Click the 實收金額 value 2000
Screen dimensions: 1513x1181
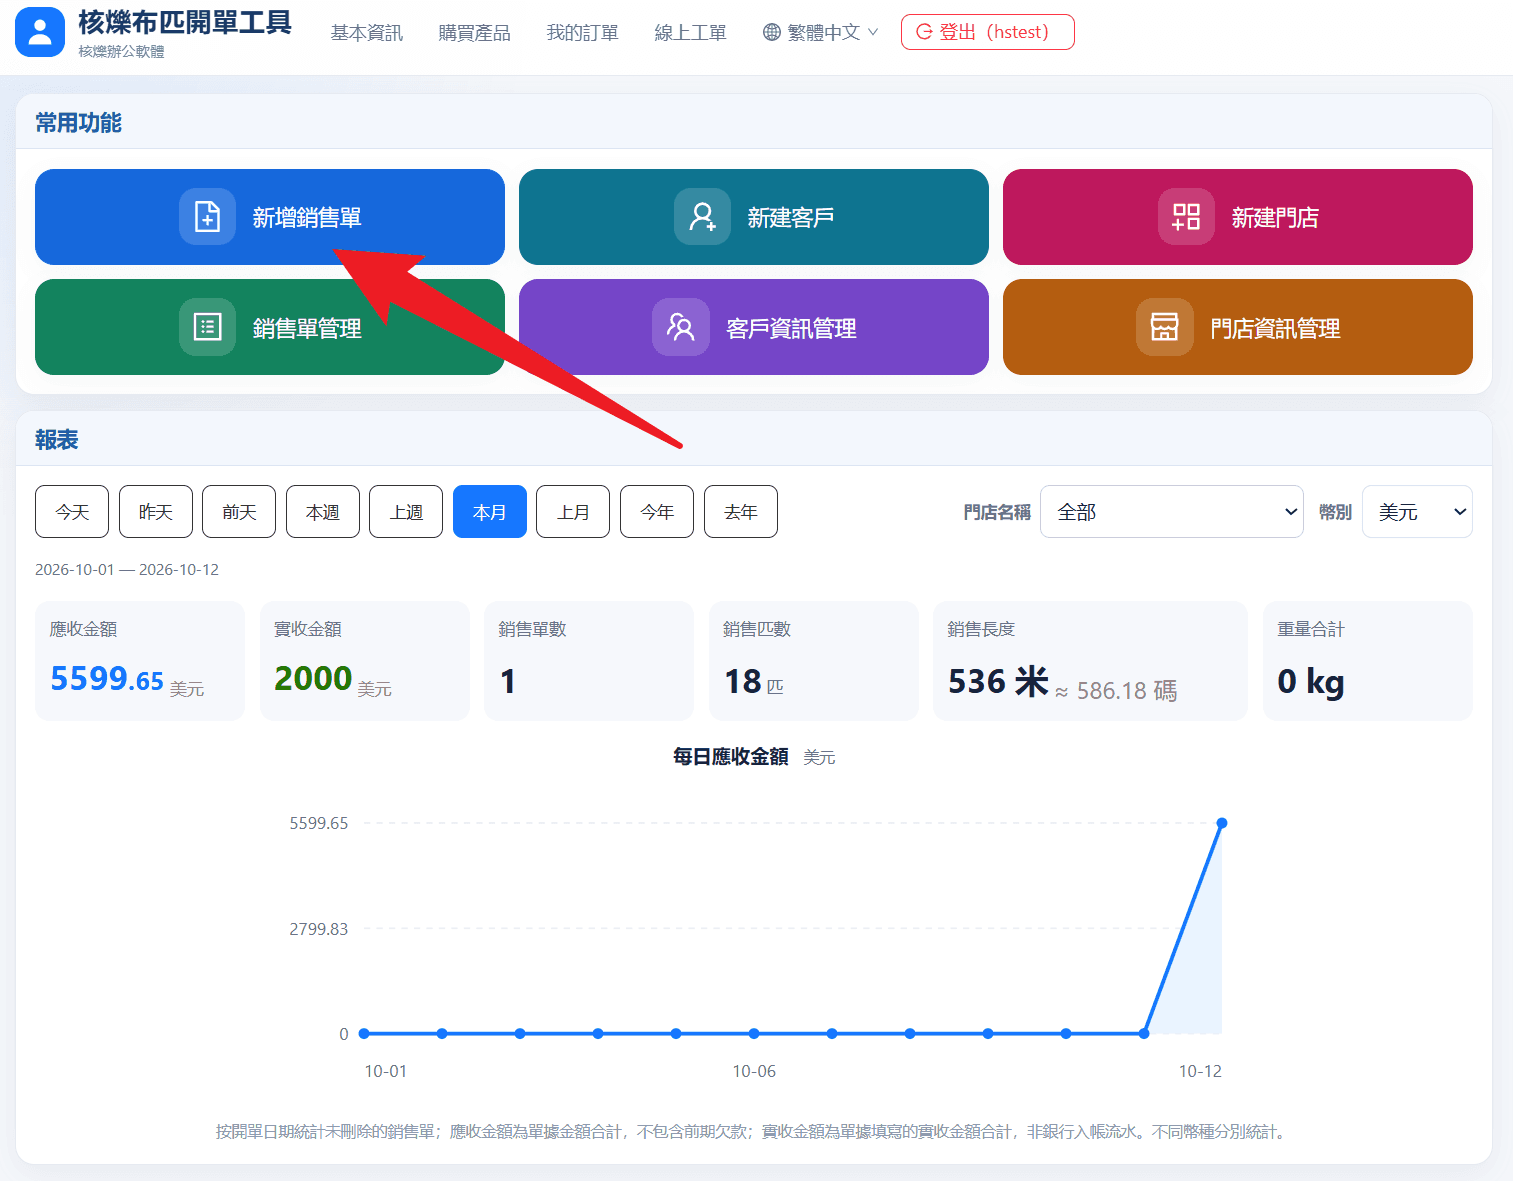(313, 679)
